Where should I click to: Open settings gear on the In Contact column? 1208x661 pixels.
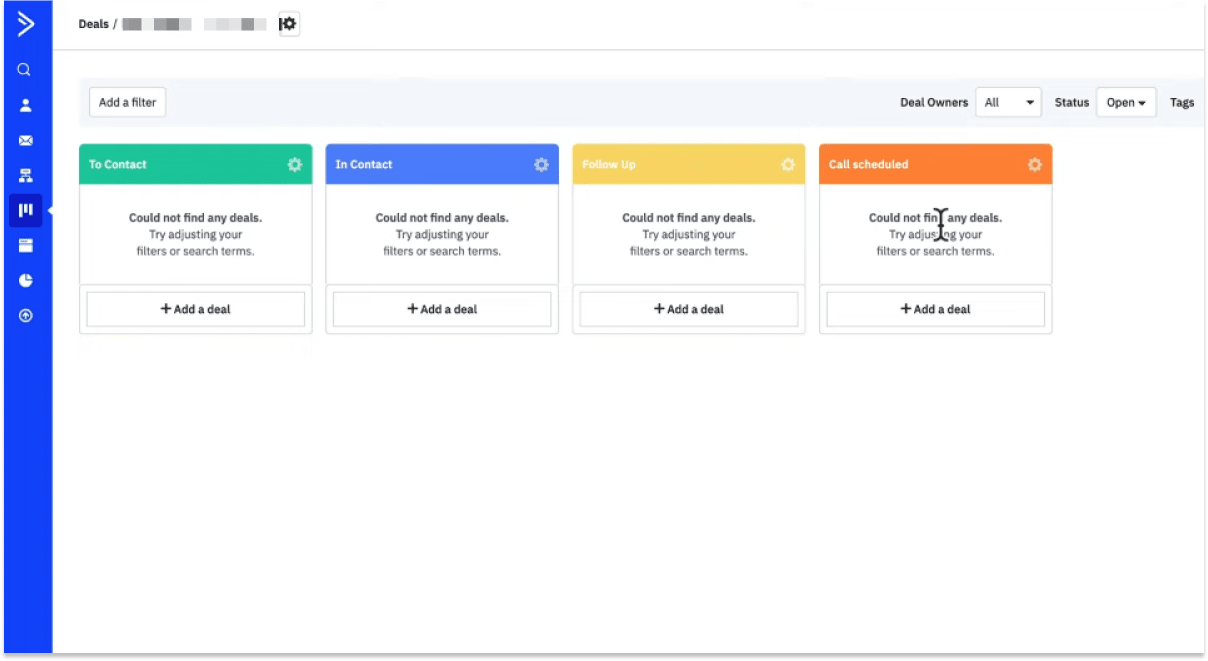(541, 164)
